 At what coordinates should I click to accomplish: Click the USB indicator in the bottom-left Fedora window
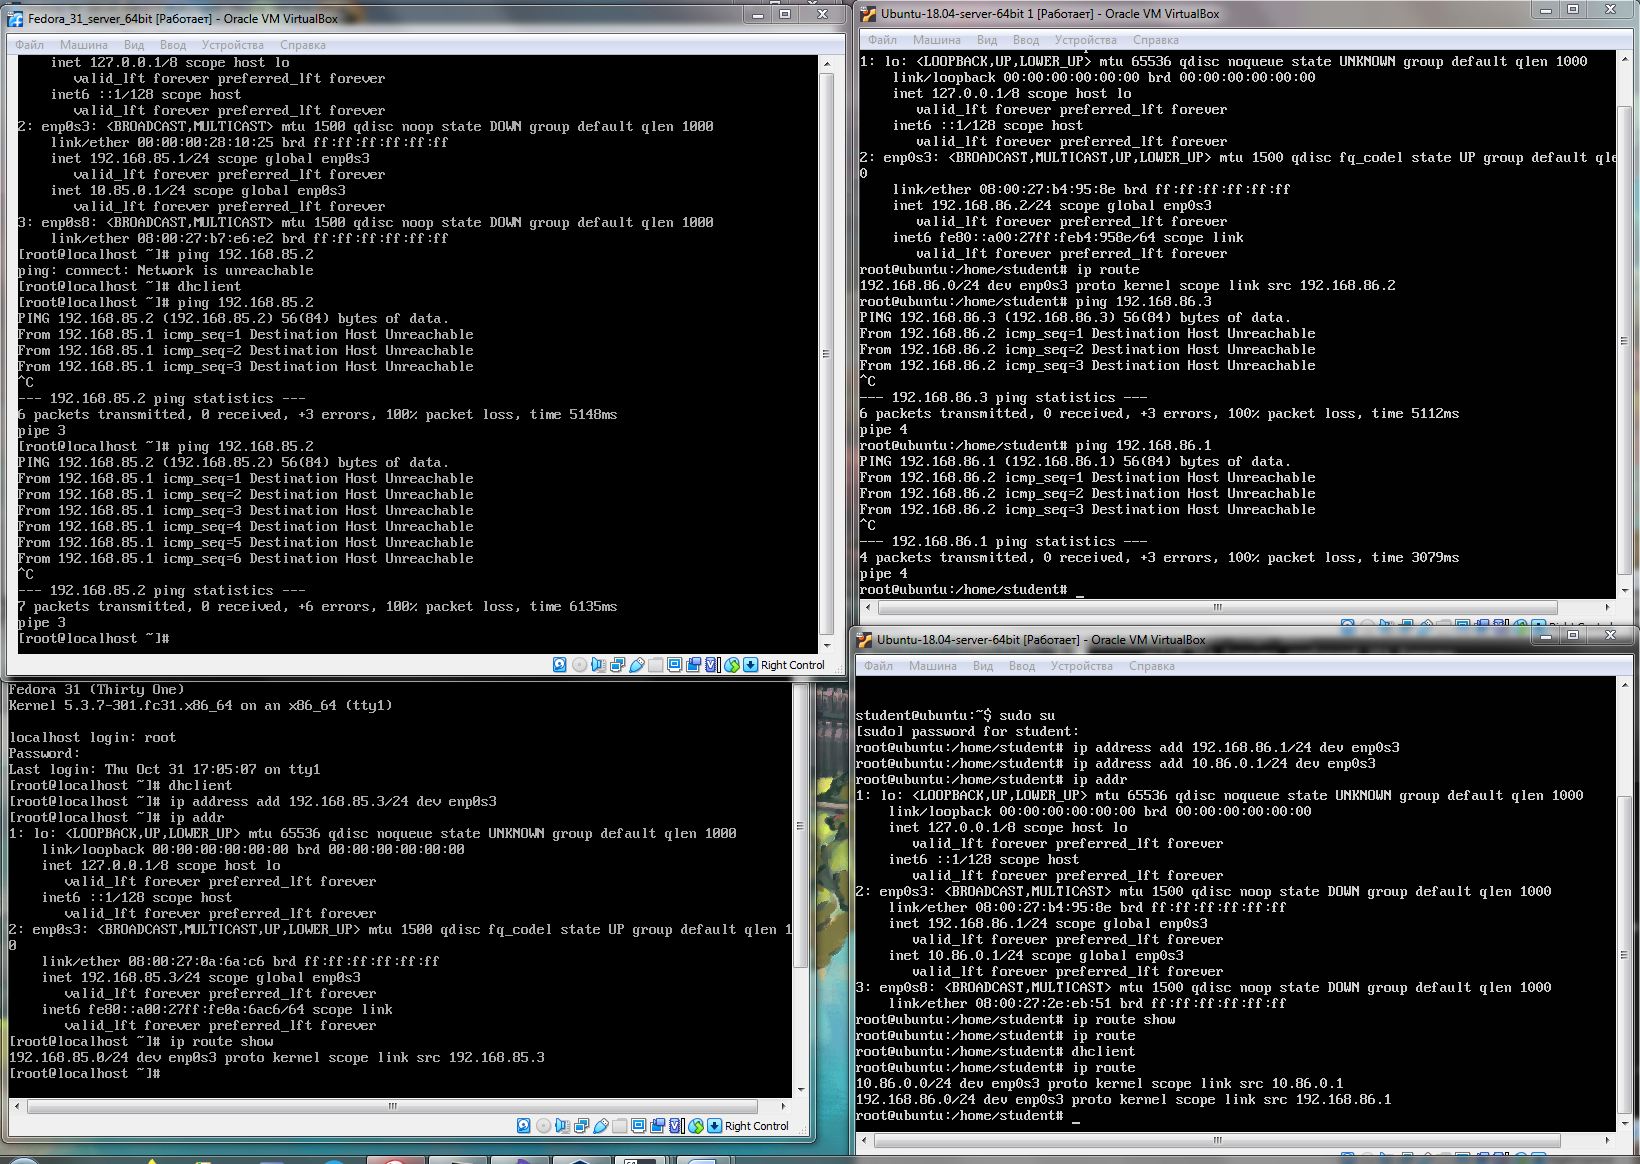(x=600, y=1126)
